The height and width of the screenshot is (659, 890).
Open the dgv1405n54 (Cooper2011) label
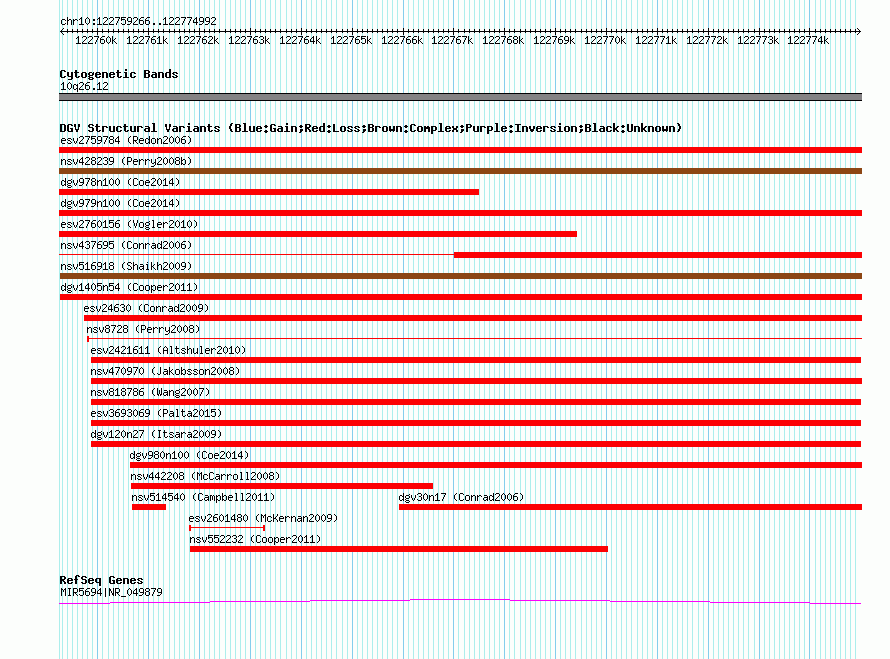[x=129, y=287]
